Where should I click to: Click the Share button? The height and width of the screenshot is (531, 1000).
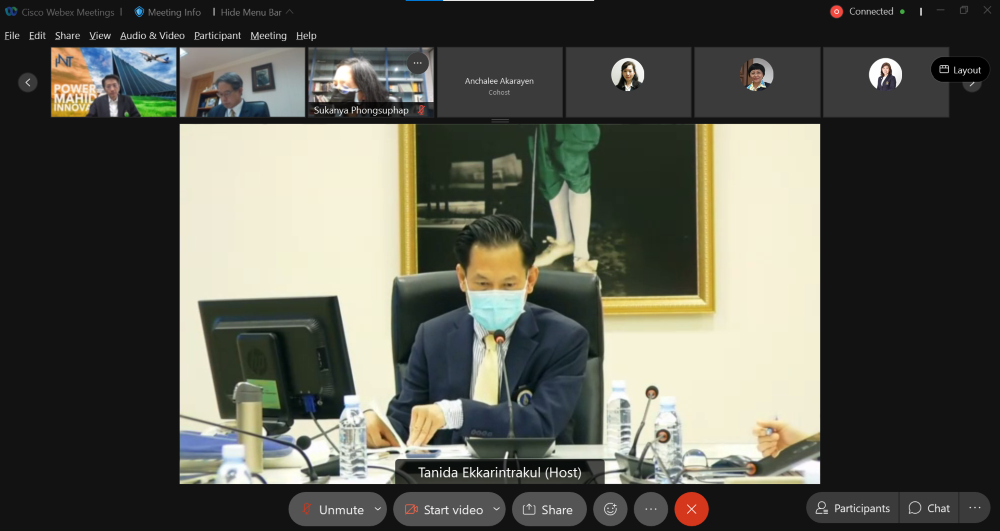pos(548,509)
